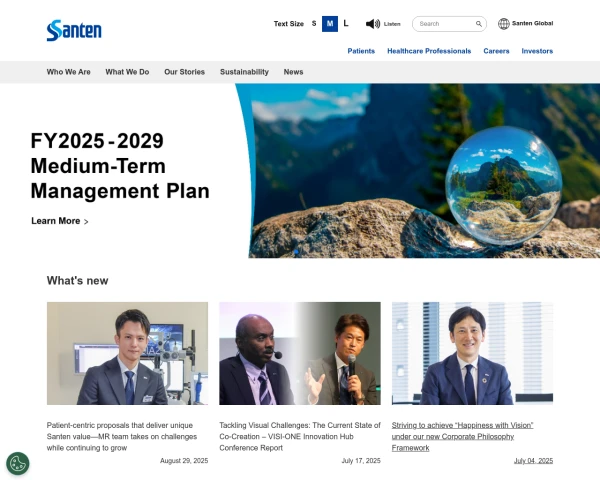Open the Our Stories menu item
Viewport: 600px width, 480px height.
(184, 72)
